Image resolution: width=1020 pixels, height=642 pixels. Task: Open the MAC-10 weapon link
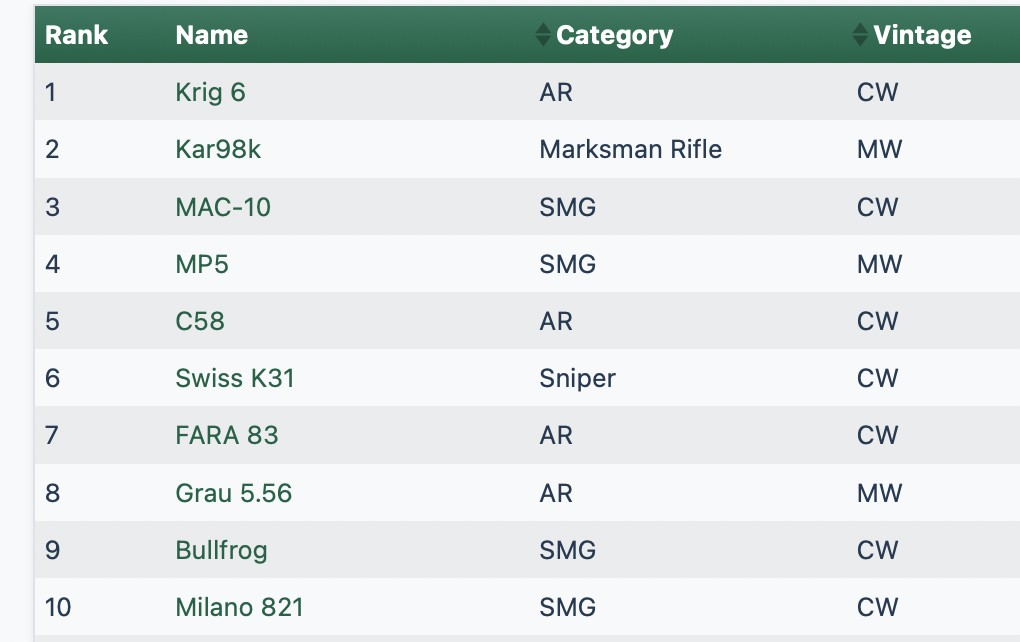pyautogui.click(x=223, y=207)
